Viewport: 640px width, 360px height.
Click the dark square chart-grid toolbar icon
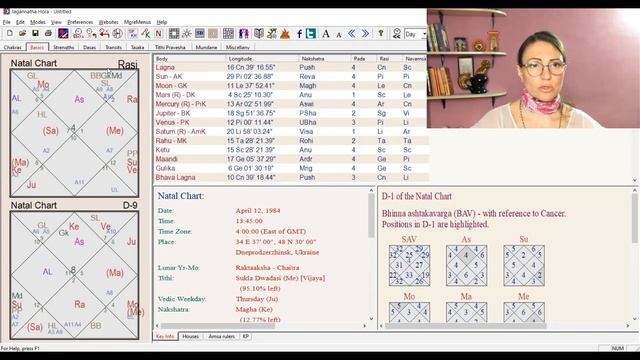pyautogui.click(x=173, y=34)
